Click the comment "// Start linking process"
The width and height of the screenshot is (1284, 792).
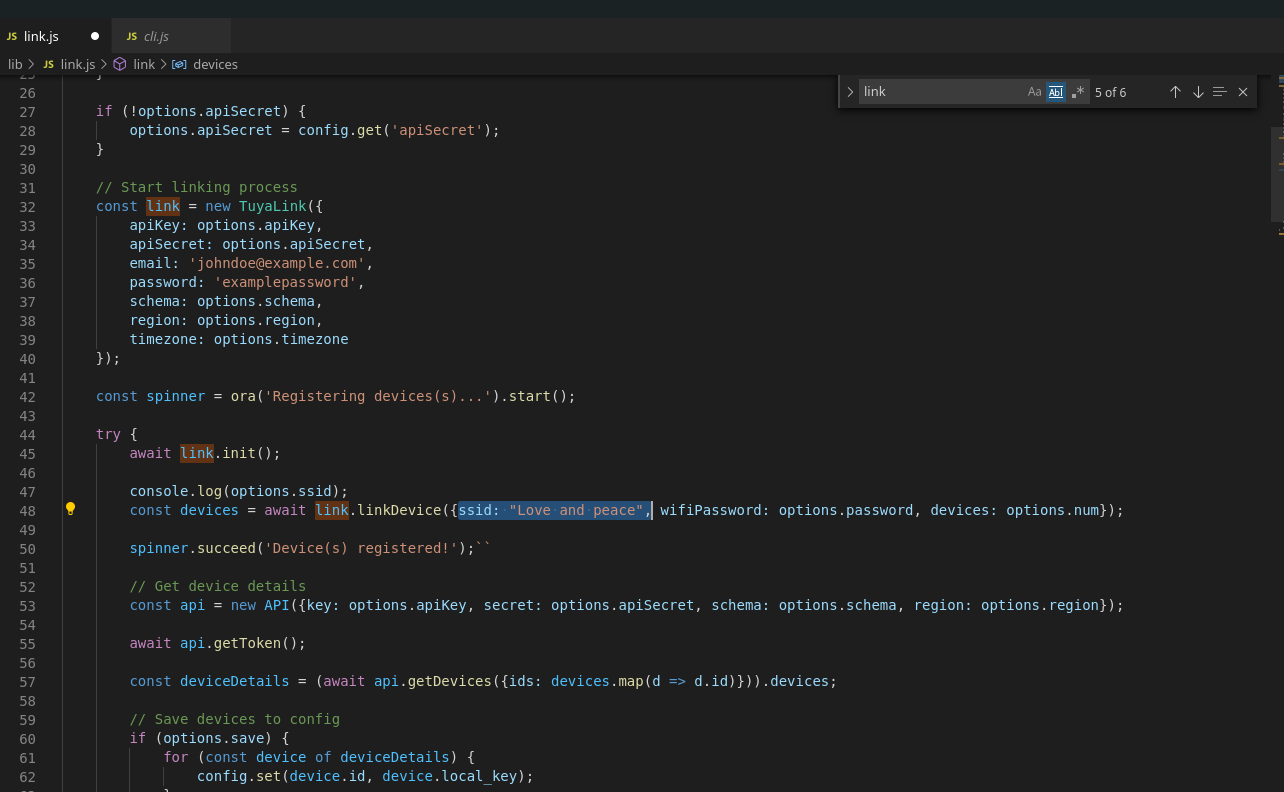point(197,187)
